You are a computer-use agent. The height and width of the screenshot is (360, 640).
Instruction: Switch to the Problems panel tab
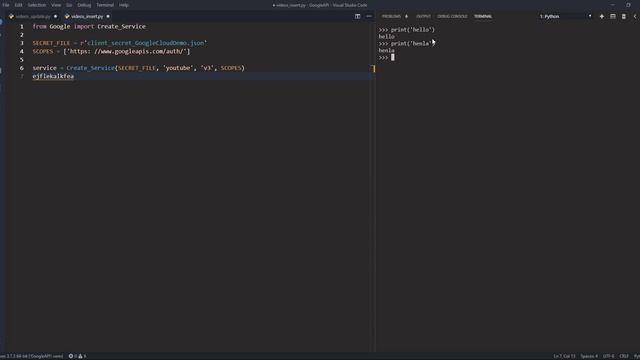391,16
